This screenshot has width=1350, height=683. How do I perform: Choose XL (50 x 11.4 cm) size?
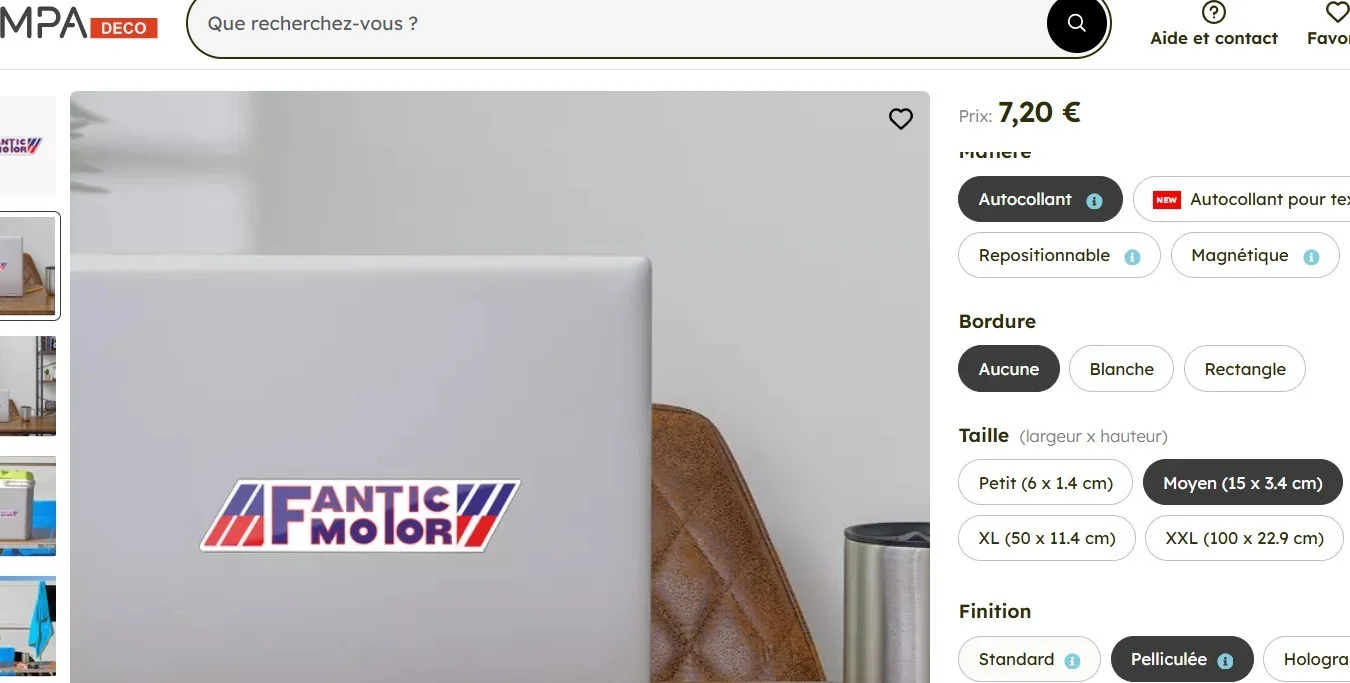pyautogui.click(x=1046, y=538)
